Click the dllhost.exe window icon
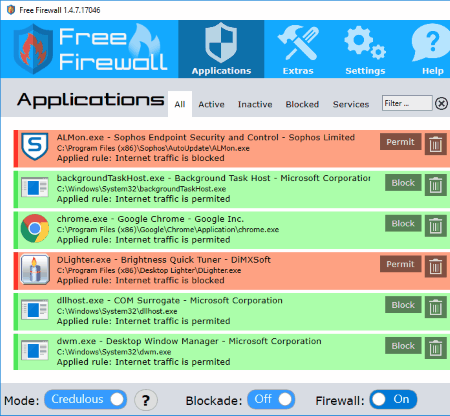Screen dimensions: 450x416 pyautogui.click(x=35, y=310)
